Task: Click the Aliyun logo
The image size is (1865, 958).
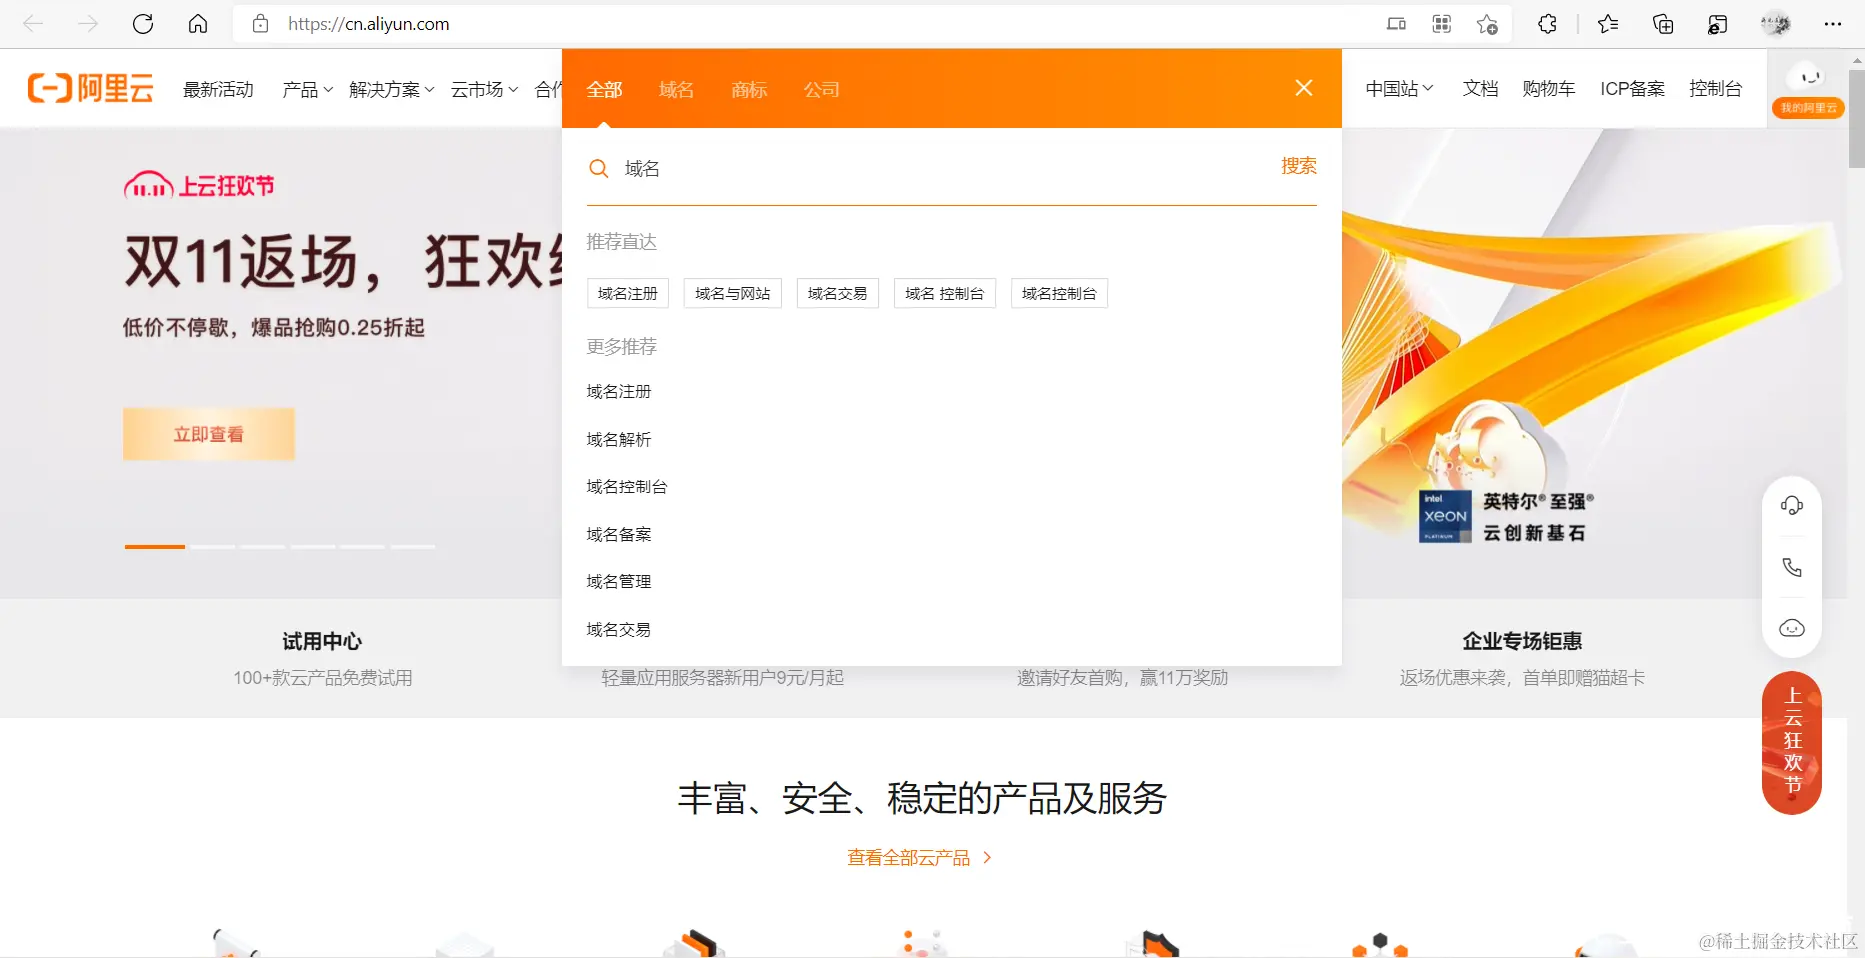Action: click(90, 88)
